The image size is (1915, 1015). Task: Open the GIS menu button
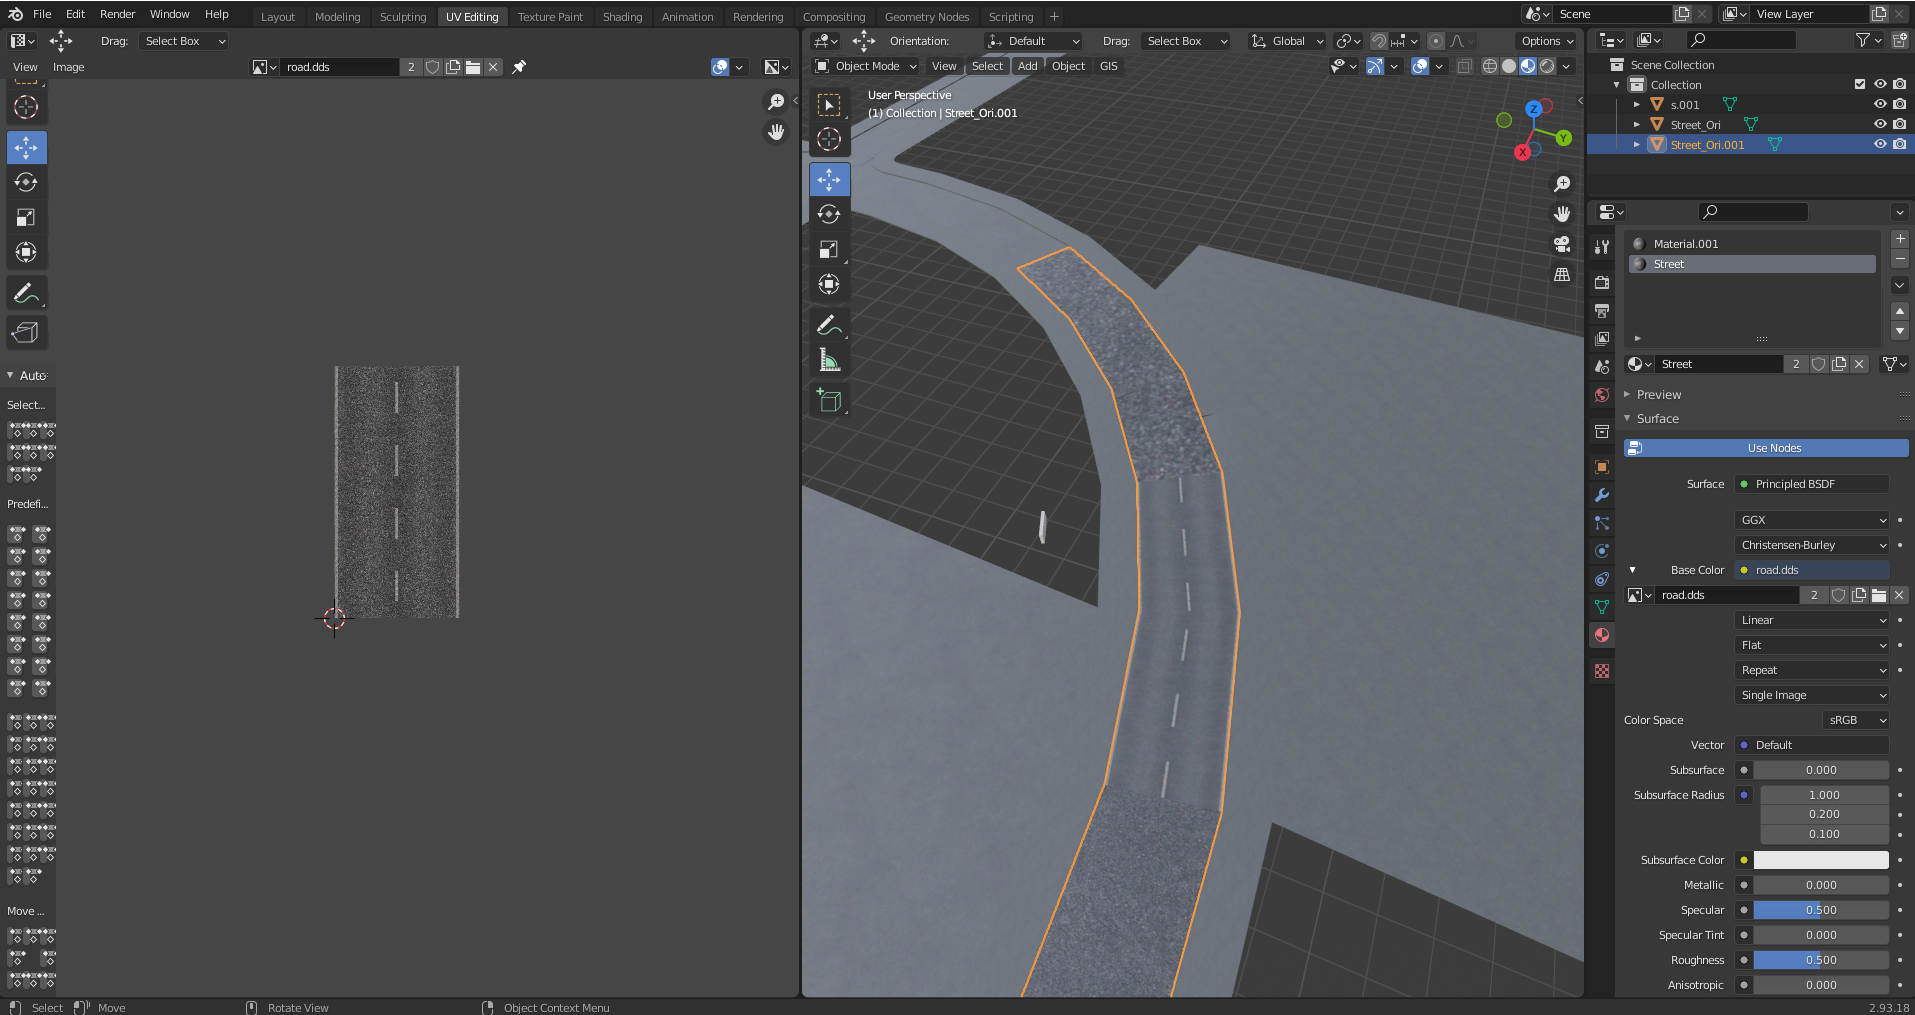1108,66
